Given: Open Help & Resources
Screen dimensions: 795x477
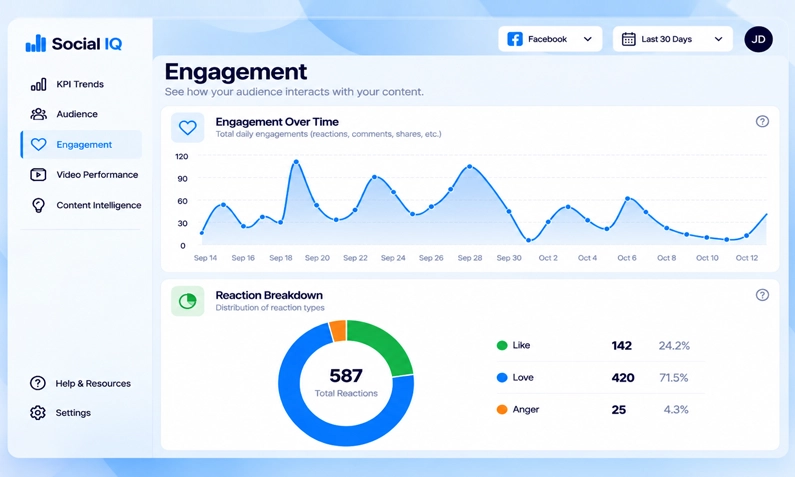Looking at the screenshot, I should [81, 383].
